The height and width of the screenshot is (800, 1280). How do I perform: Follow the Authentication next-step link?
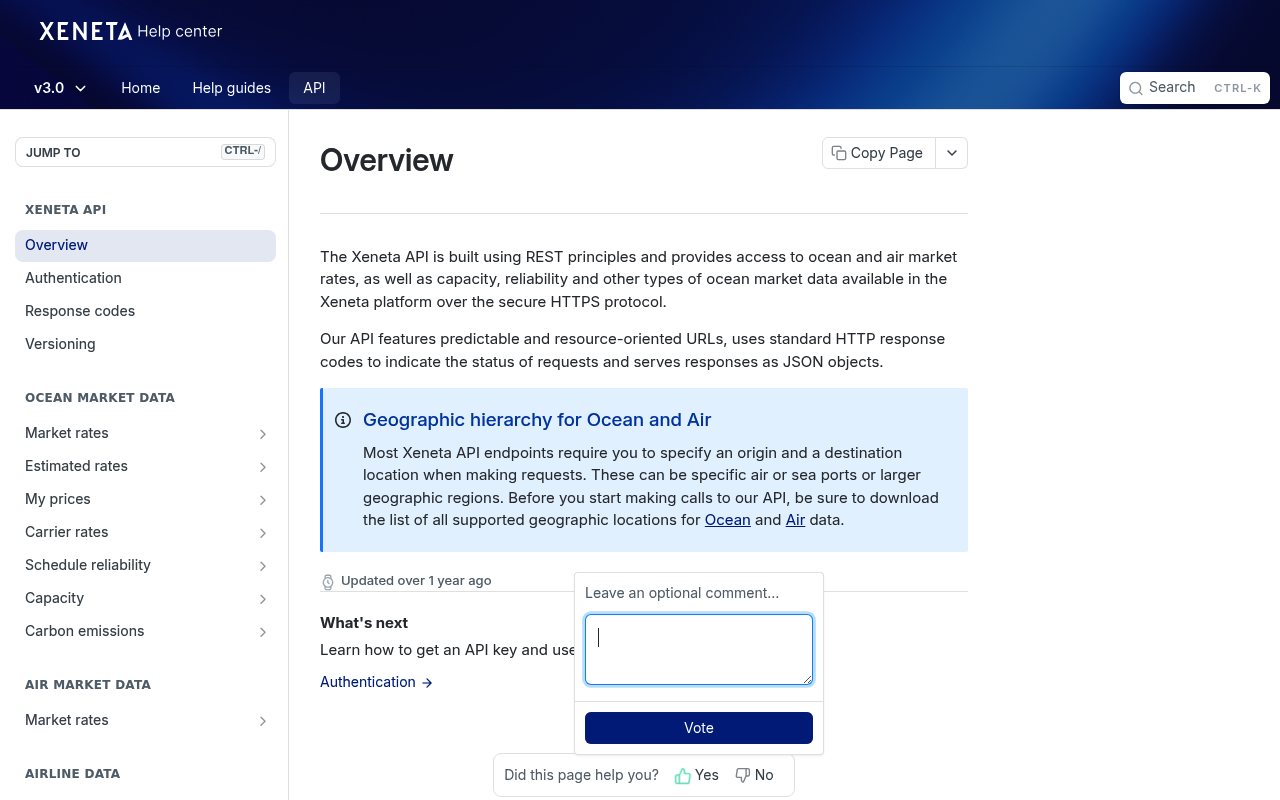[x=376, y=682]
